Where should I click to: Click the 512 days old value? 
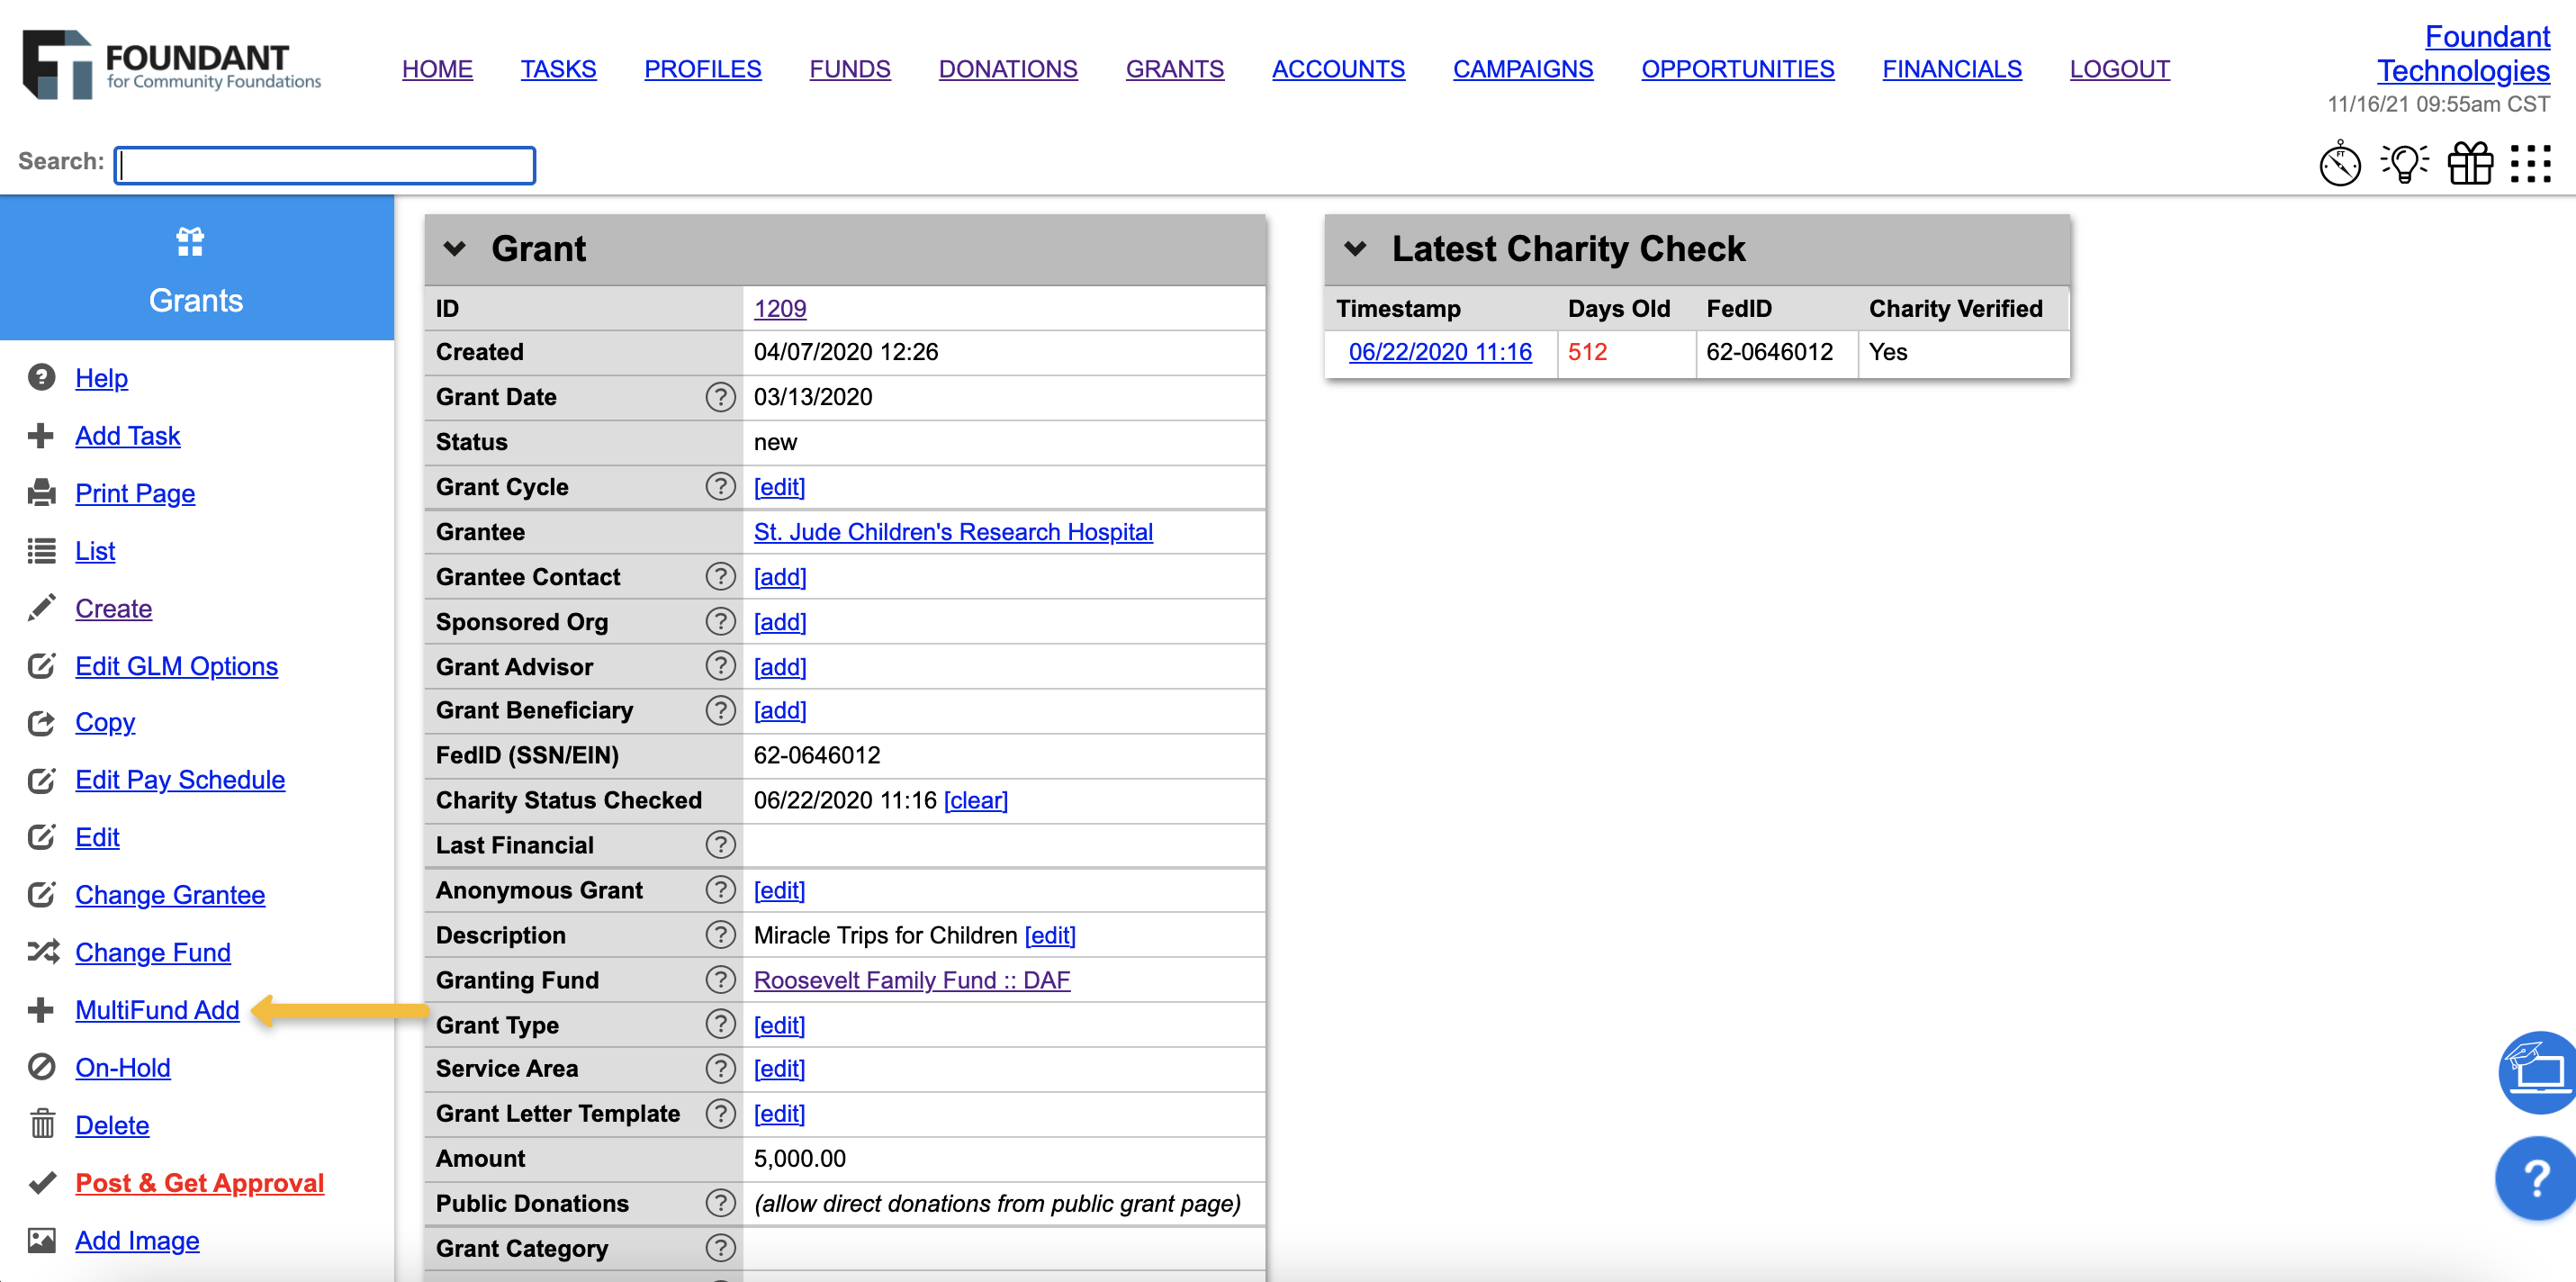click(1586, 352)
